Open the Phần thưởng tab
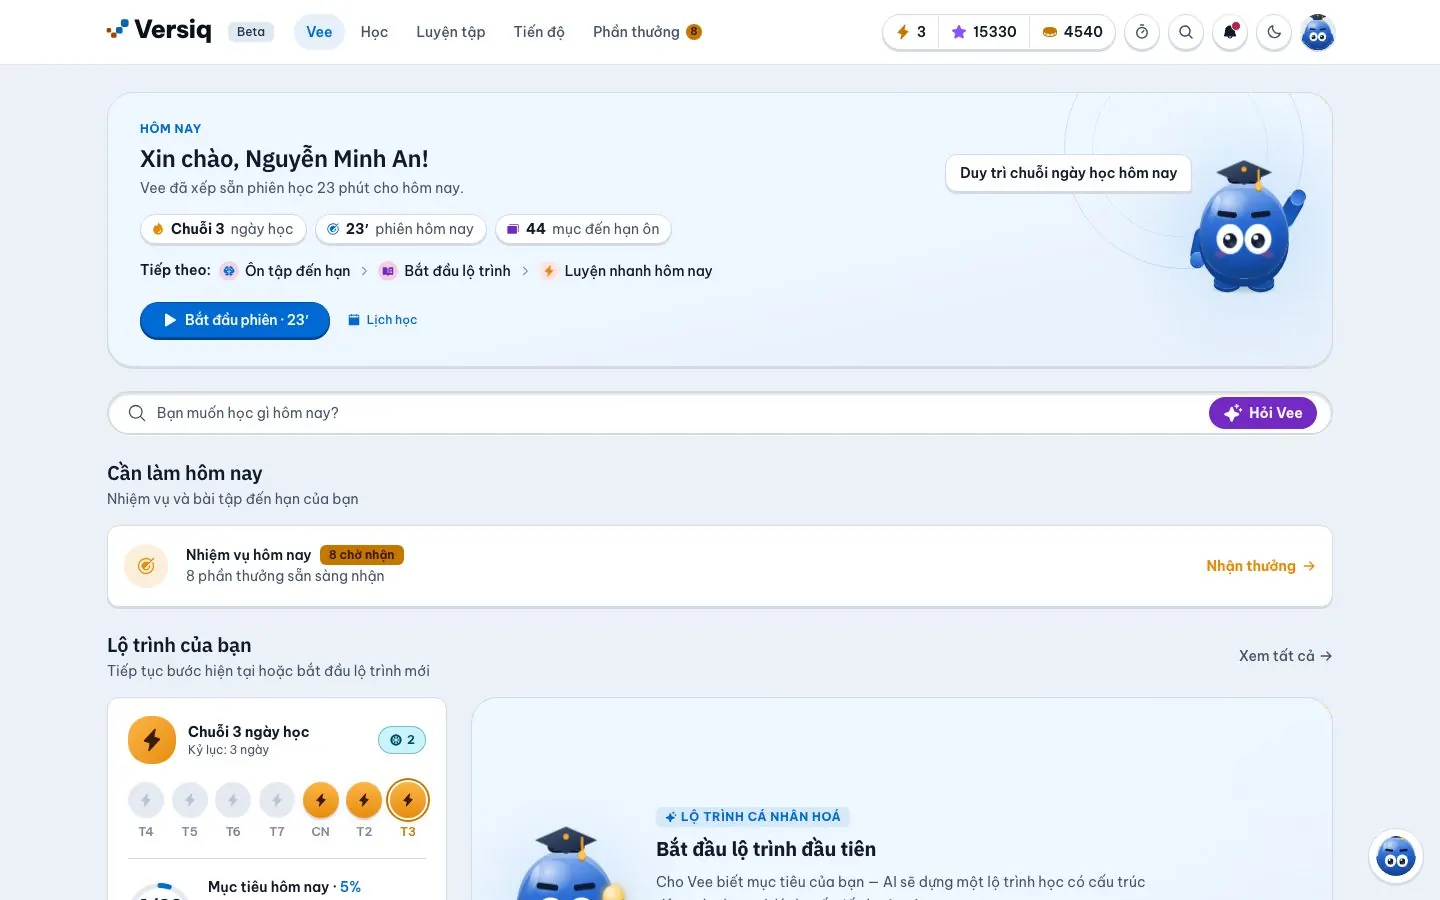 point(647,32)
